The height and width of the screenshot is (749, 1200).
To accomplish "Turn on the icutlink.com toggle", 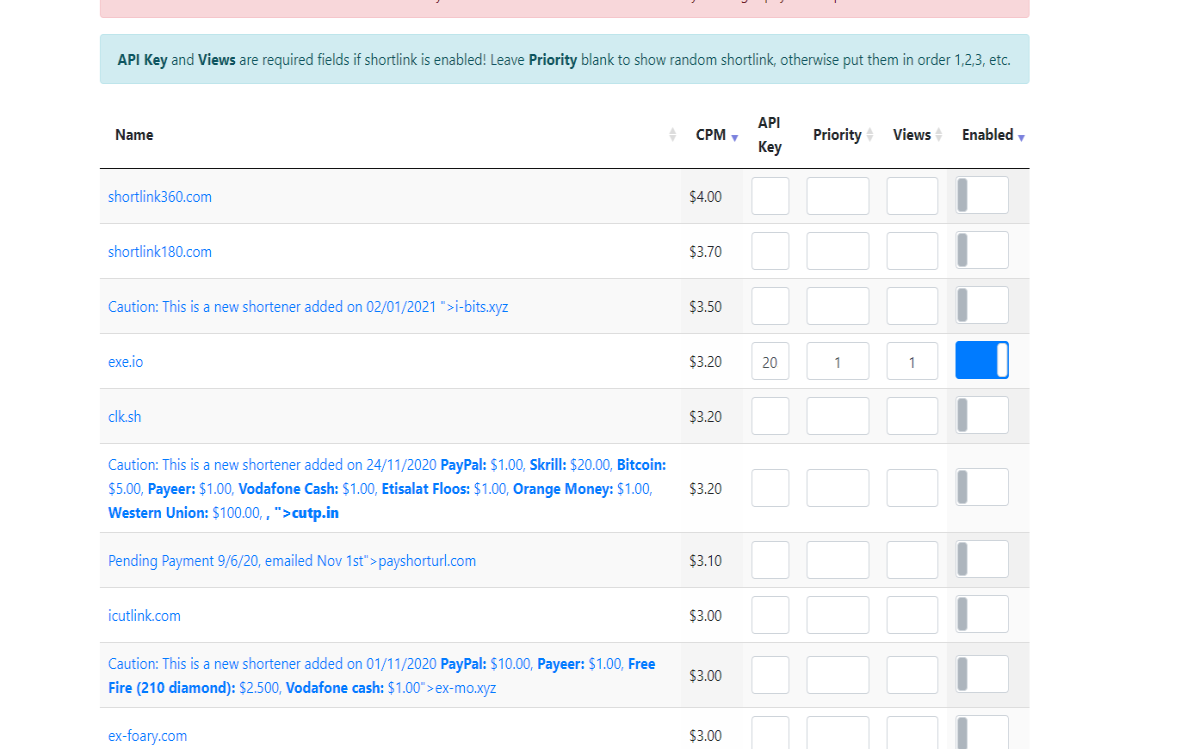I will tap(982, 614).
